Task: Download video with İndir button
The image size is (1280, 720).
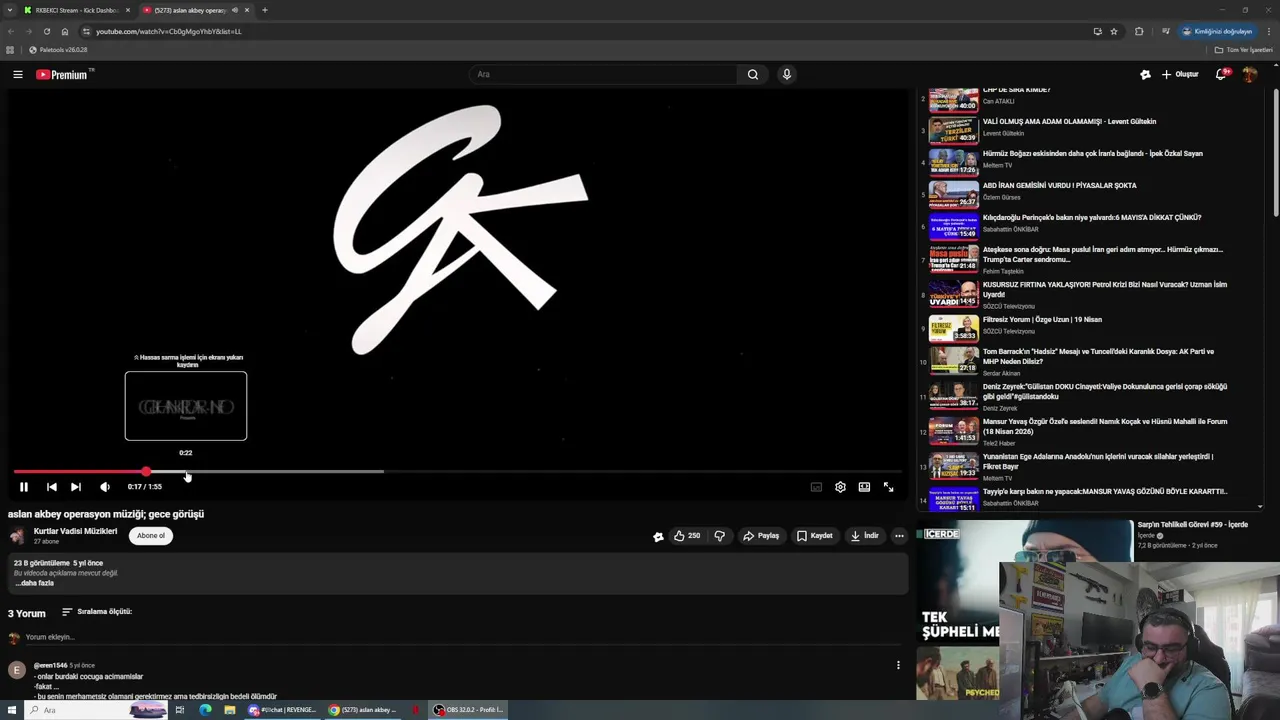Action: pos(865,536)
